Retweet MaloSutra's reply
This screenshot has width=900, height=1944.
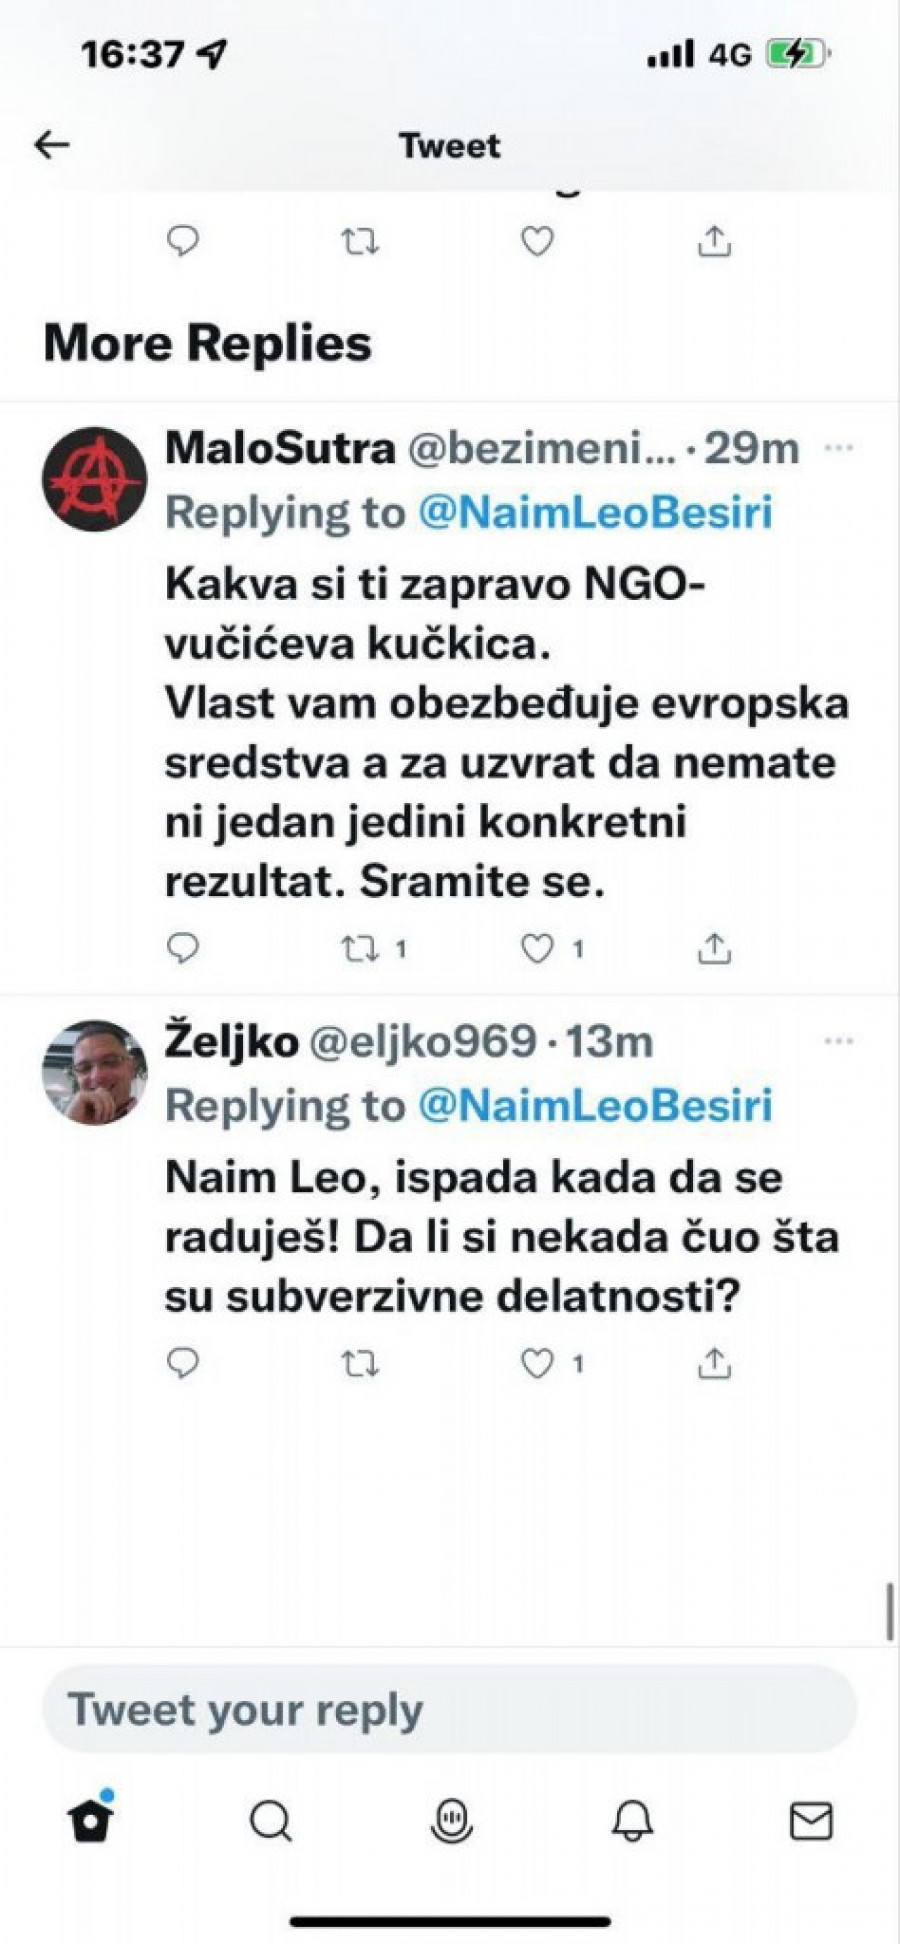click(x=360, y=948)
